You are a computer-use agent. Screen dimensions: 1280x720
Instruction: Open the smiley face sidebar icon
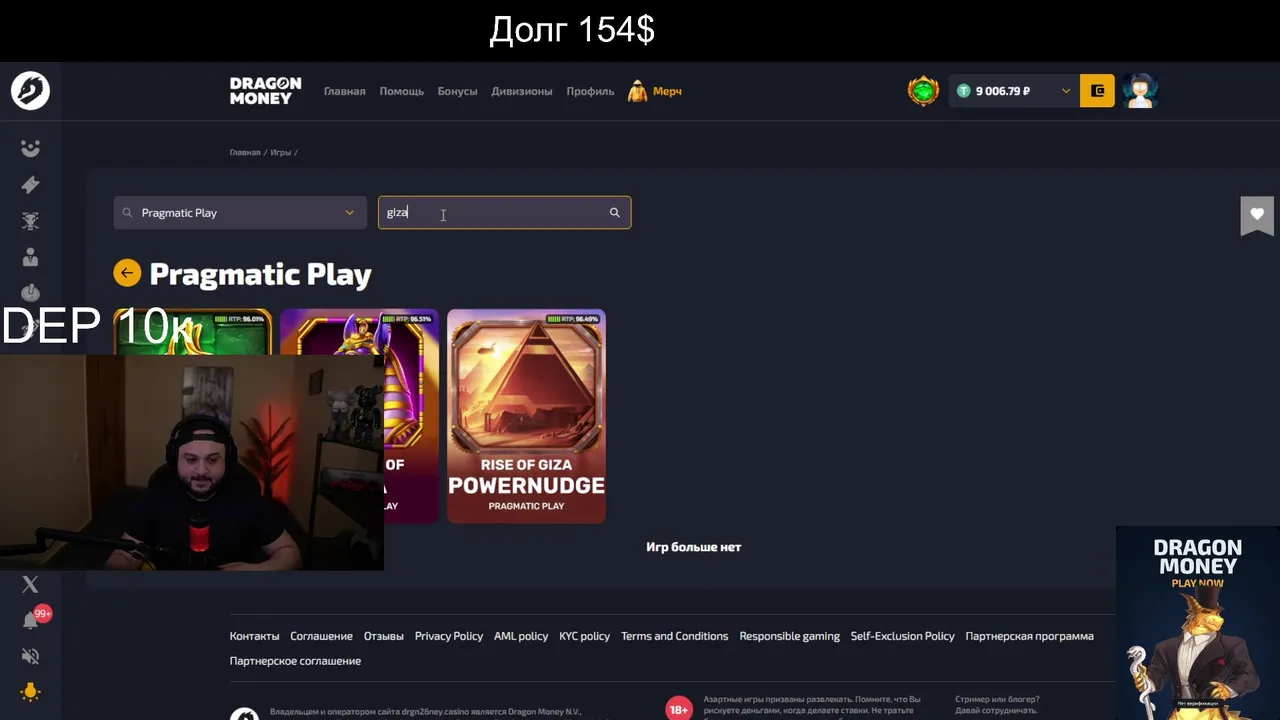[30, 149]
